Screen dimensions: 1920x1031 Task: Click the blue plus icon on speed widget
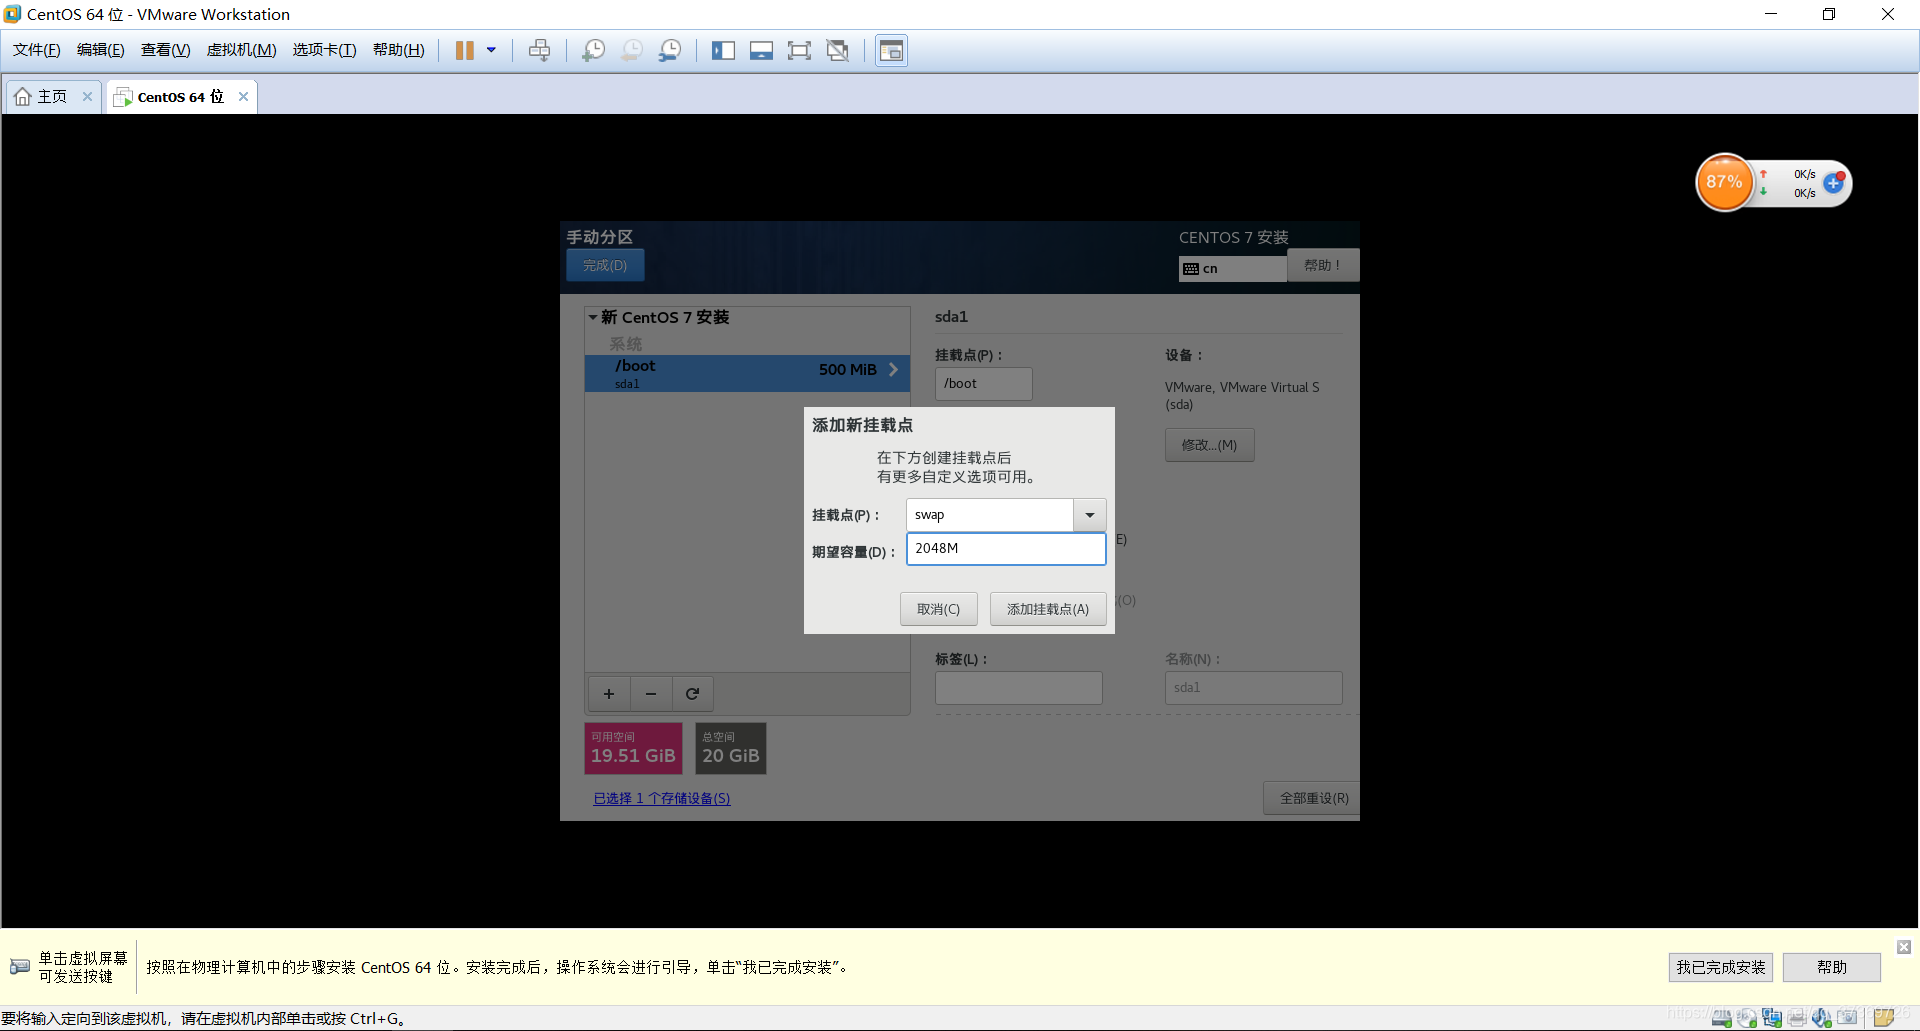(x=1833, y=183)
